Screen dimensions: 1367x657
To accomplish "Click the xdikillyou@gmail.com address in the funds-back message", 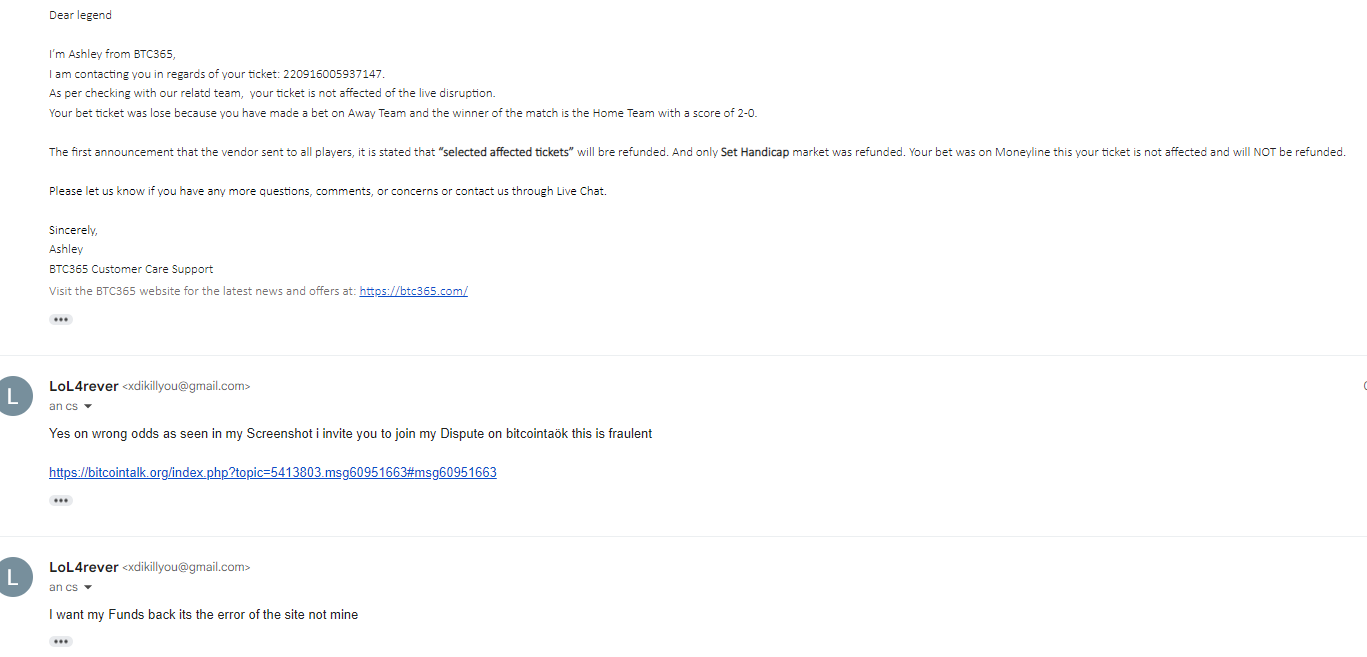I will point(186,567).
